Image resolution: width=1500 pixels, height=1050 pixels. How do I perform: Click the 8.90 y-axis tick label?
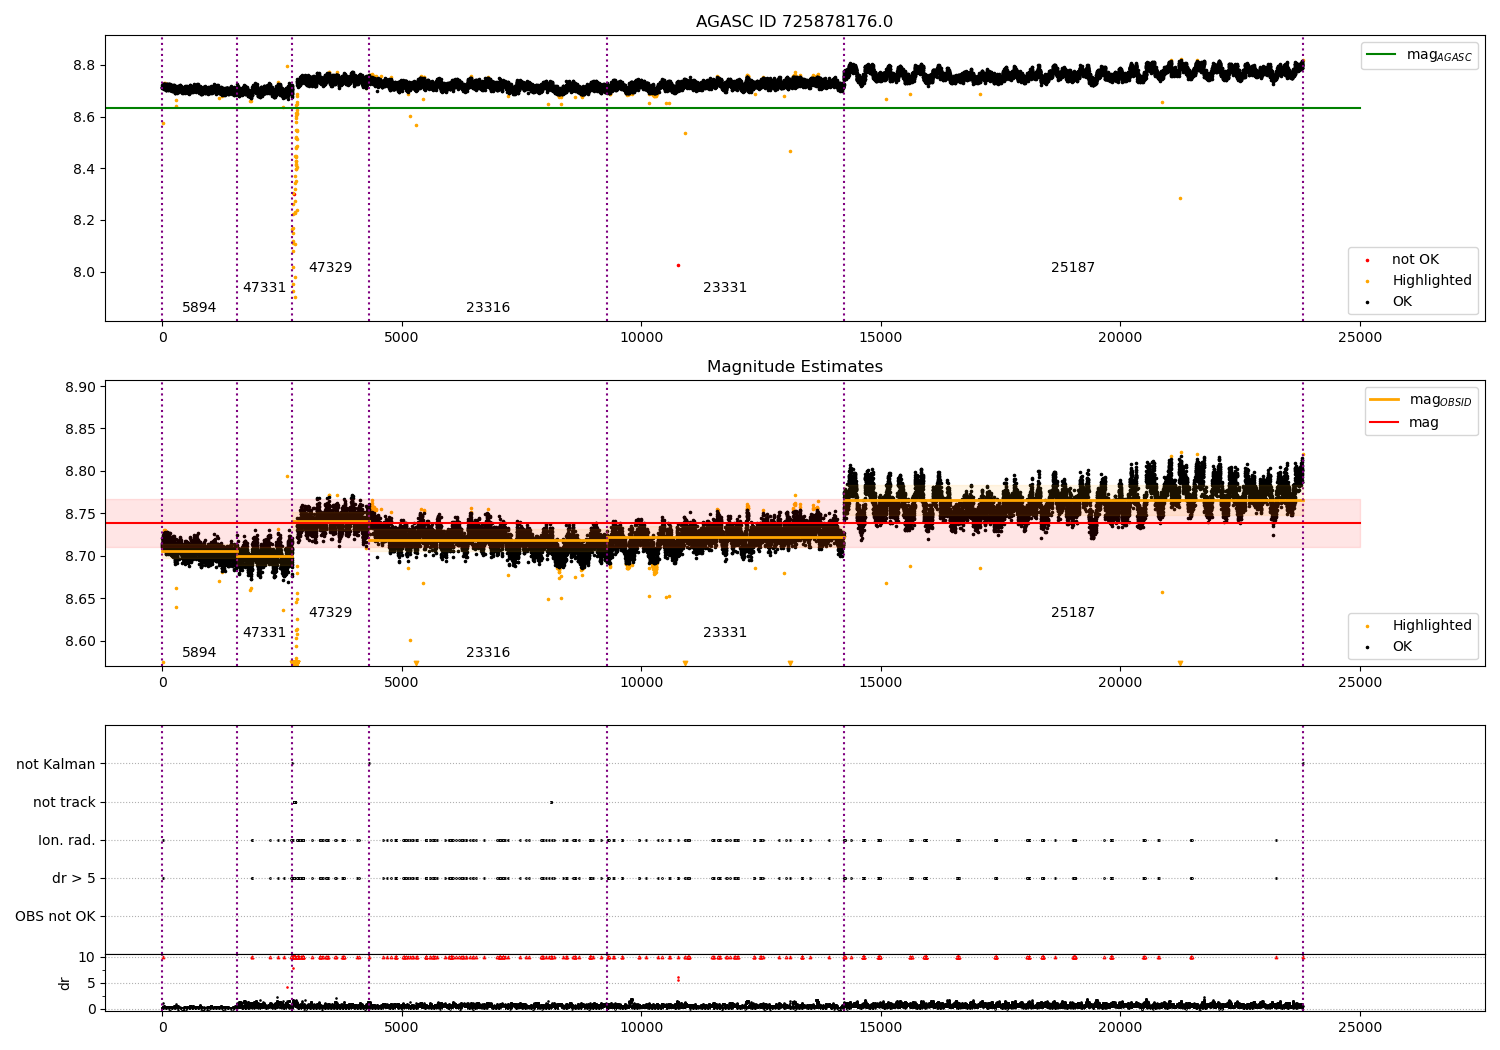click(x=79, y=388)
